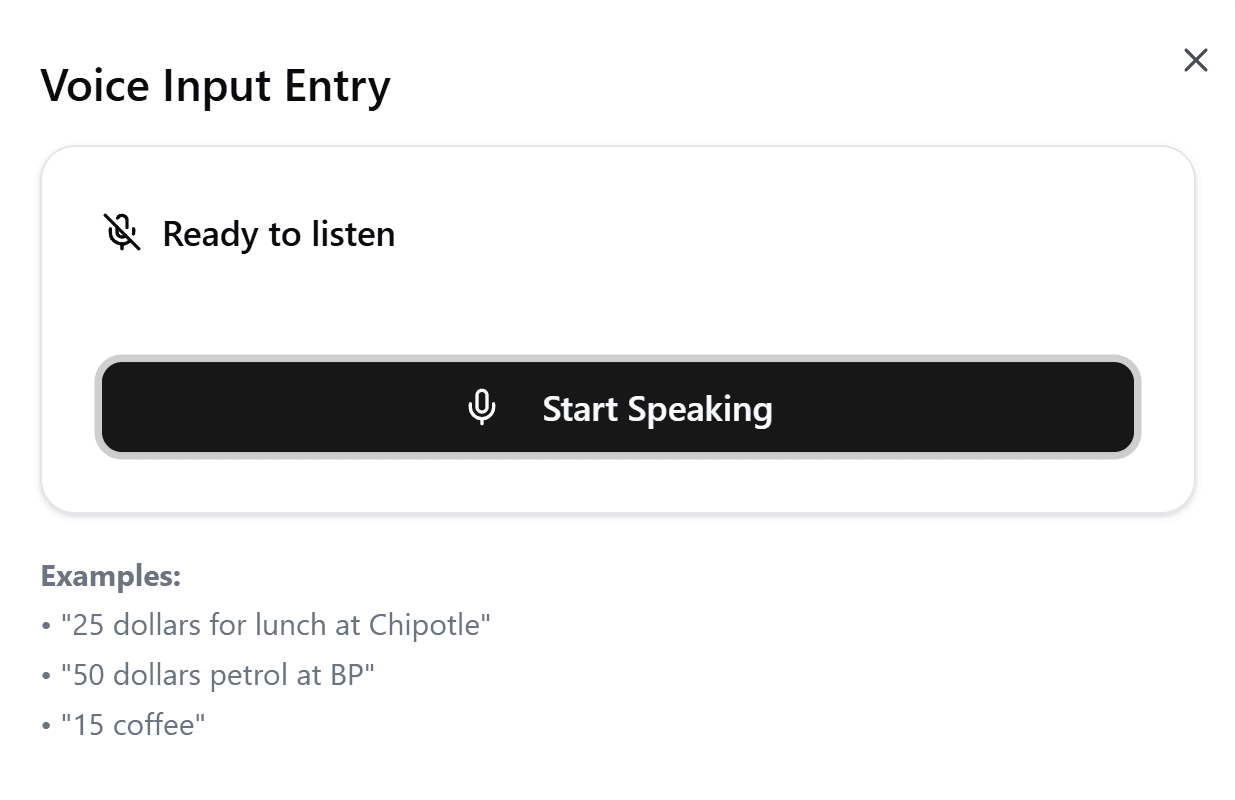The image size is (1235, 800).
Task: Click the "Examples:" label
Action: pyautogui.click(x=110, y=576)
